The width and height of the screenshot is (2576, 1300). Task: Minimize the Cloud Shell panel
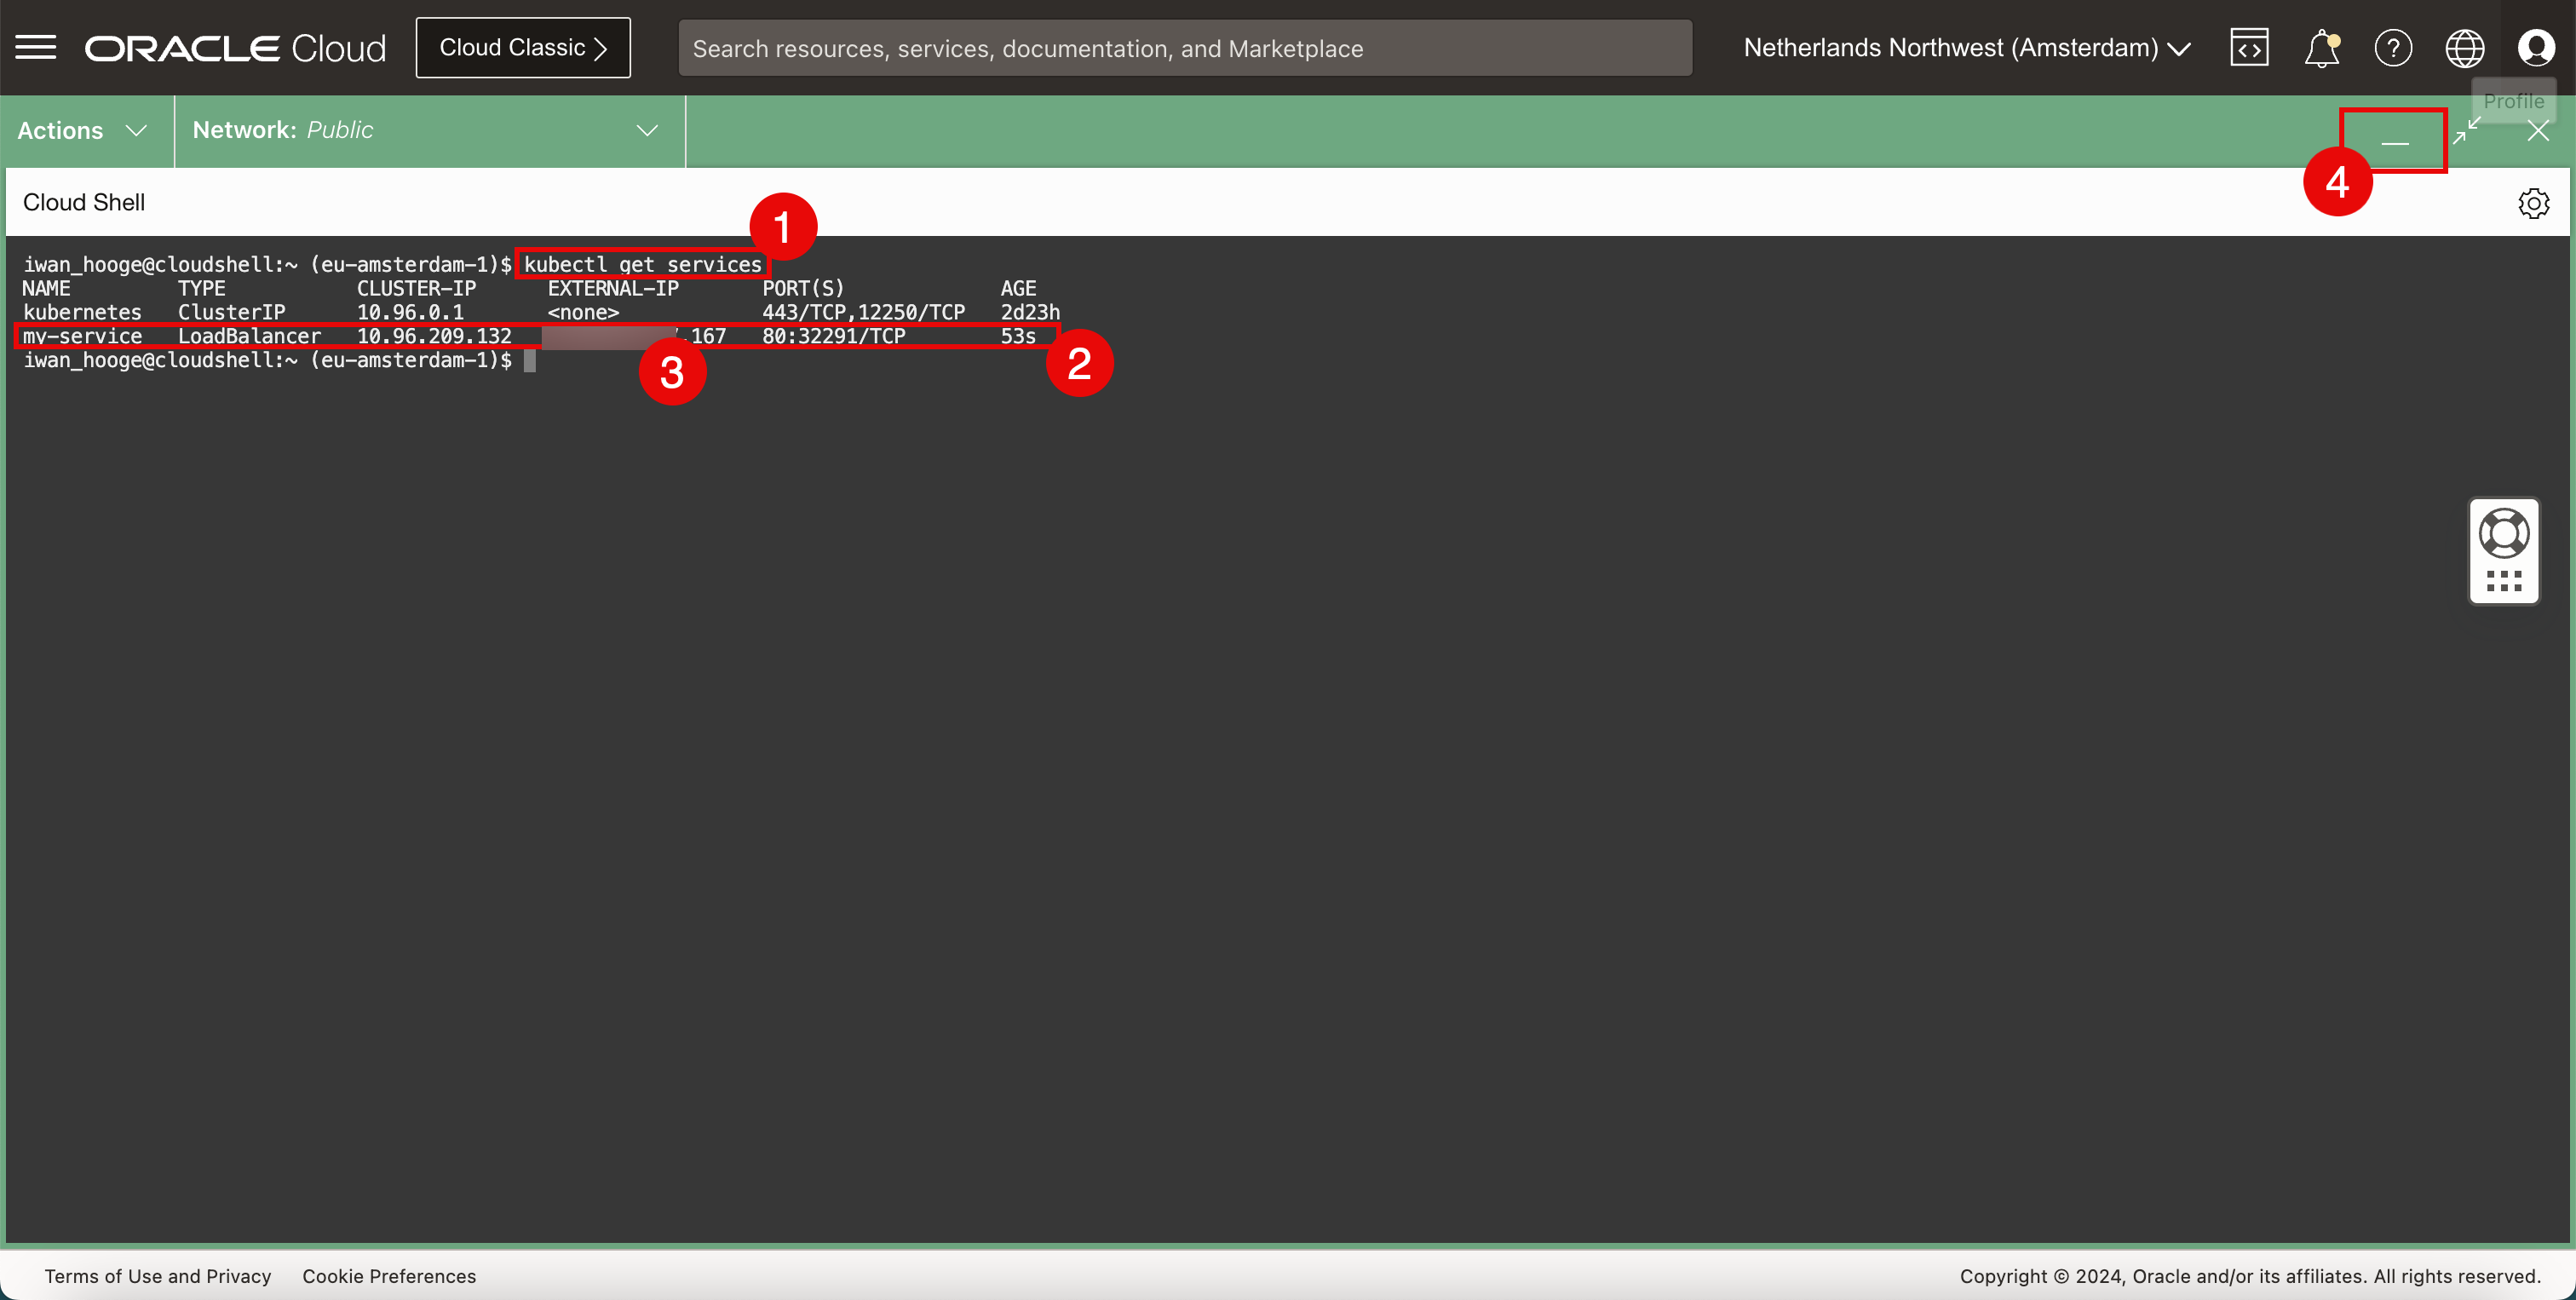(2395, 143)
